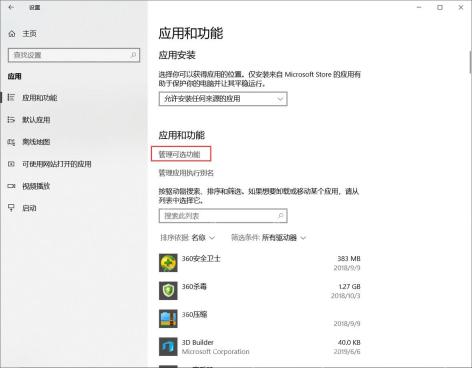
Task: Click the 360压缩 app icon
Action: coord(168,319)
